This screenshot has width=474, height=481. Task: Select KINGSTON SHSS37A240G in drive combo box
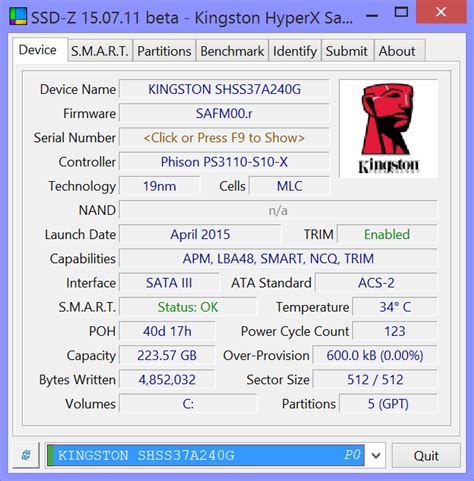point(206,455)
